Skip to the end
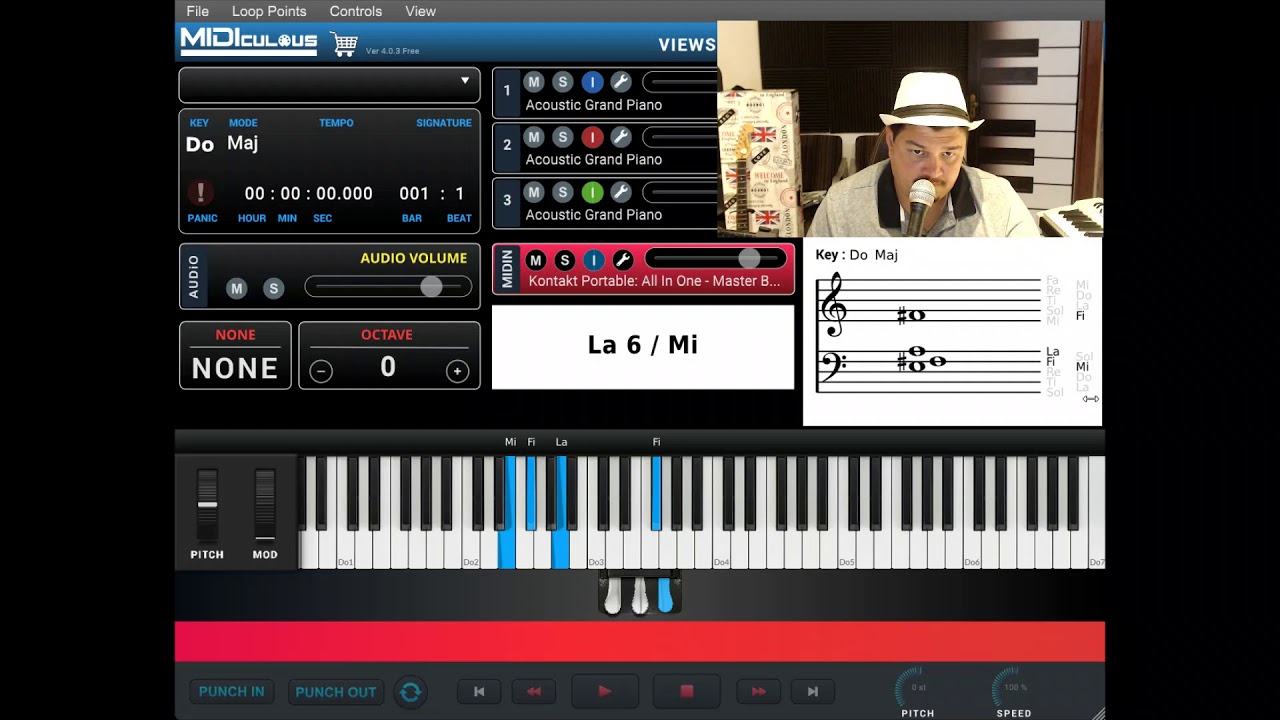This screenshot has height=720, width=1280. (x=813, y=691)
